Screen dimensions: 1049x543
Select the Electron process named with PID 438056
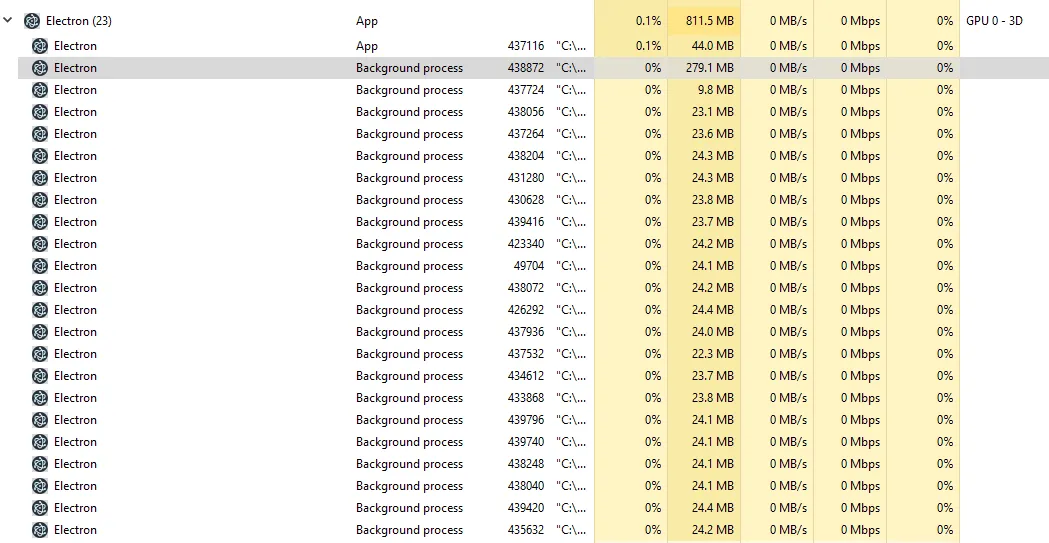tap(75, 112)
